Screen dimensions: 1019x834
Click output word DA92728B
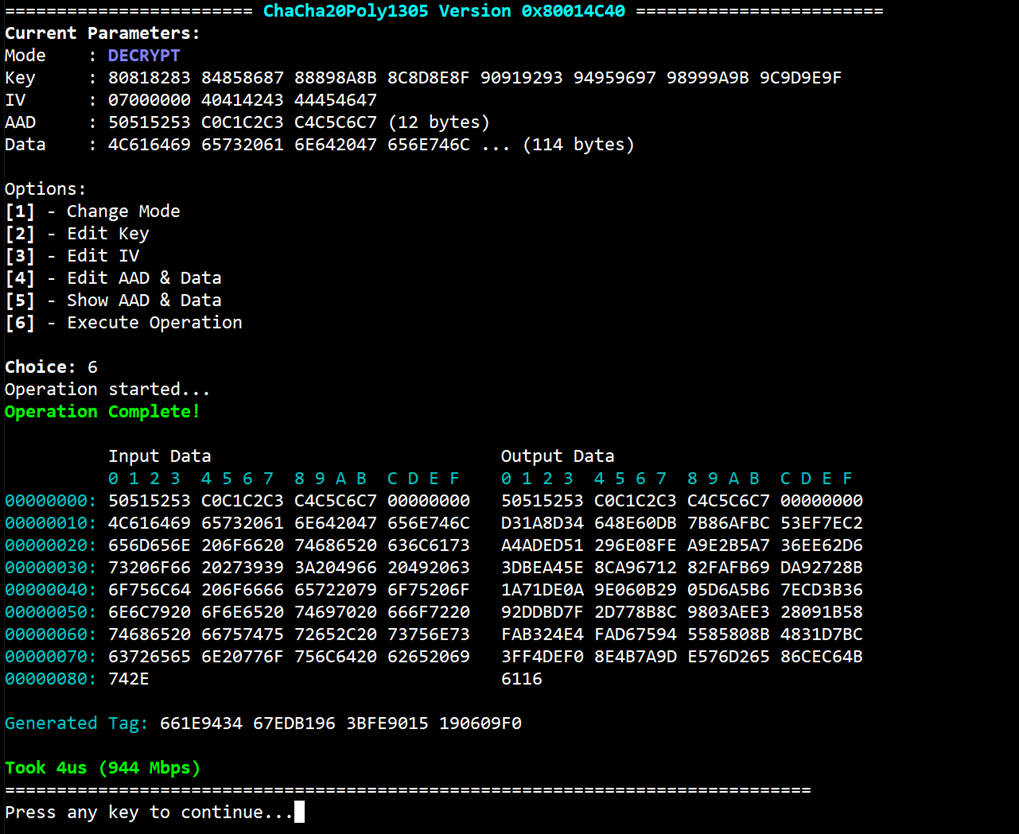tap(821, 567)
